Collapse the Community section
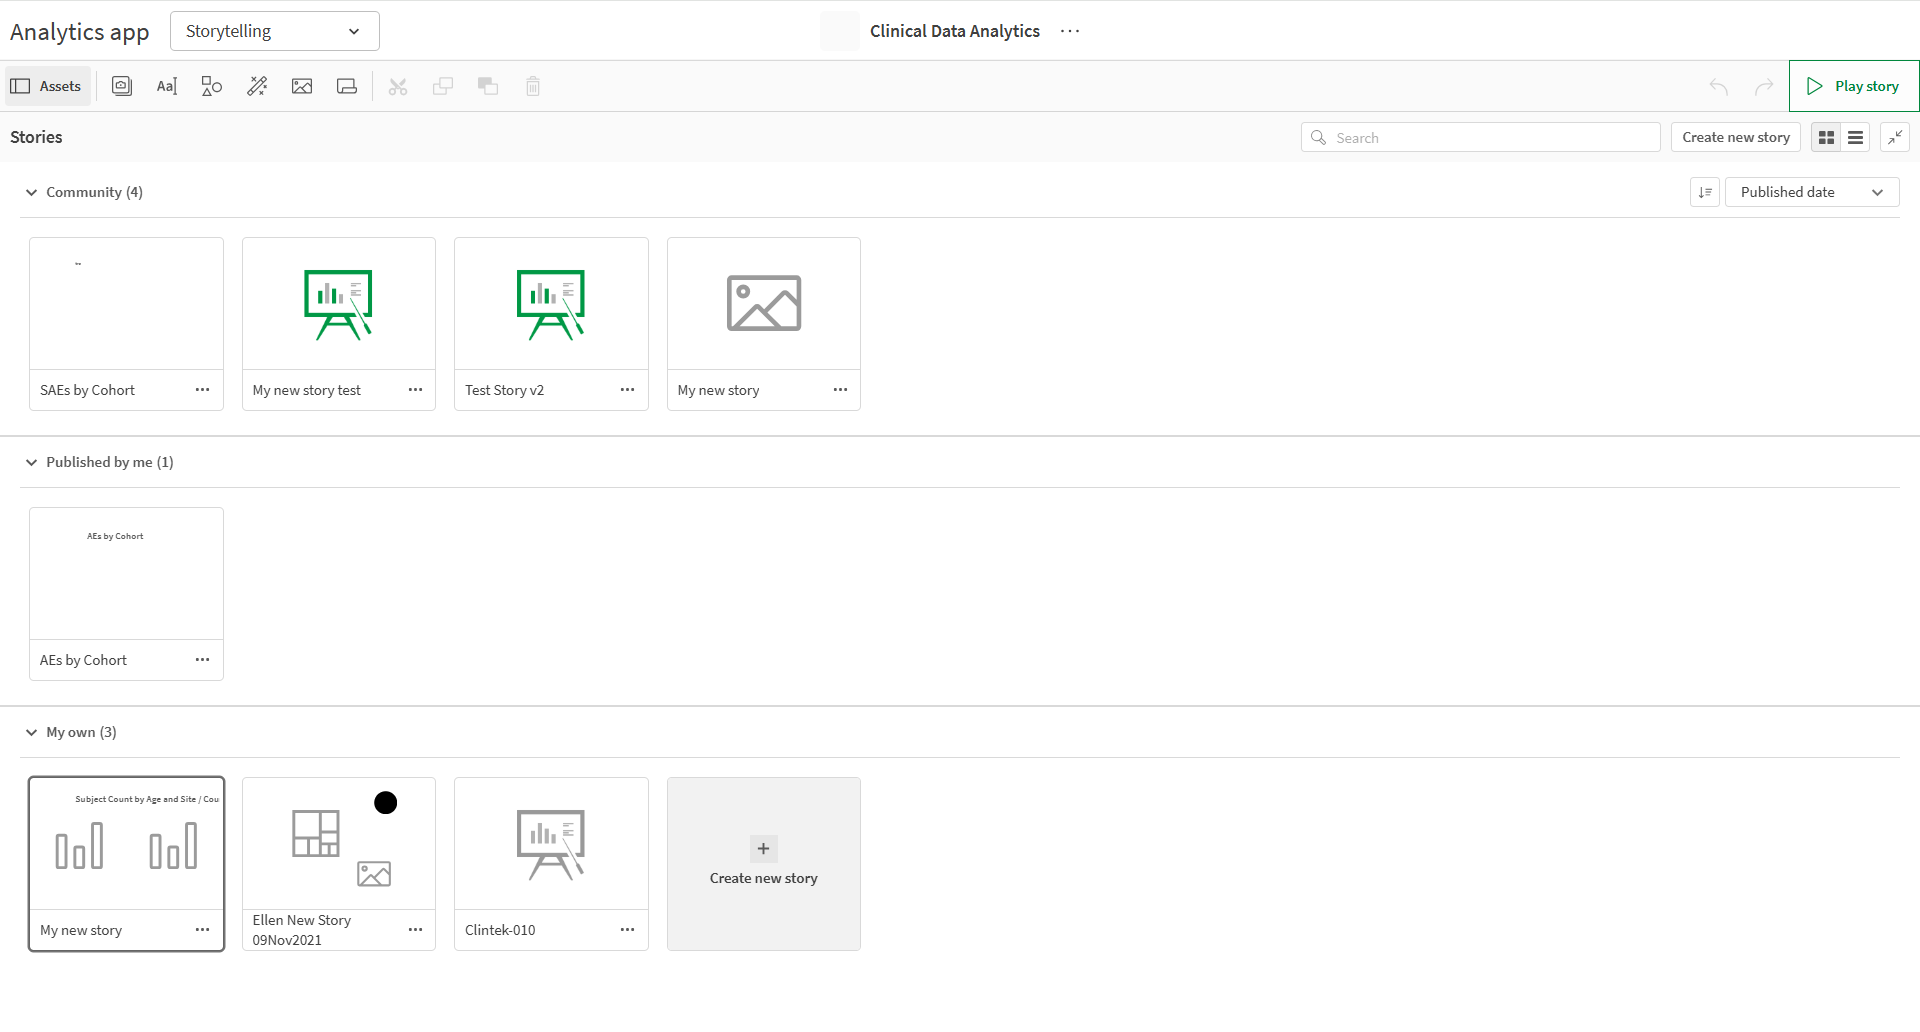Screen dimensions: 1920x1032 pos(31,192)
